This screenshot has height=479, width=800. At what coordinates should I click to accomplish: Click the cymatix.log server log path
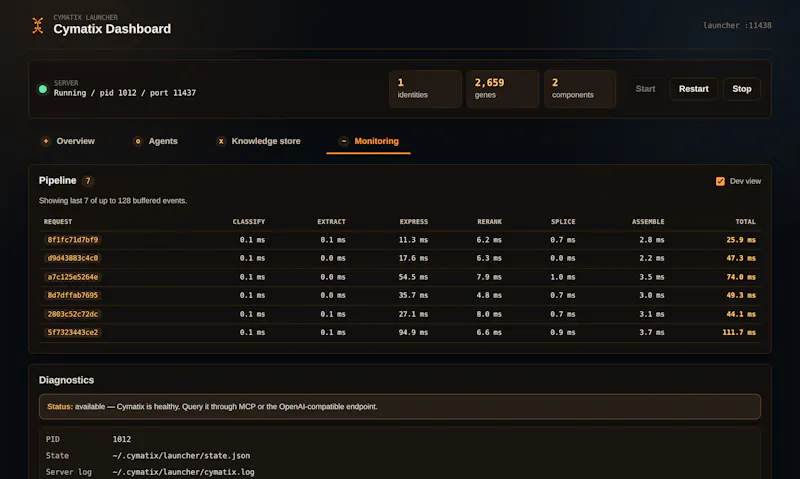point(183,472)
